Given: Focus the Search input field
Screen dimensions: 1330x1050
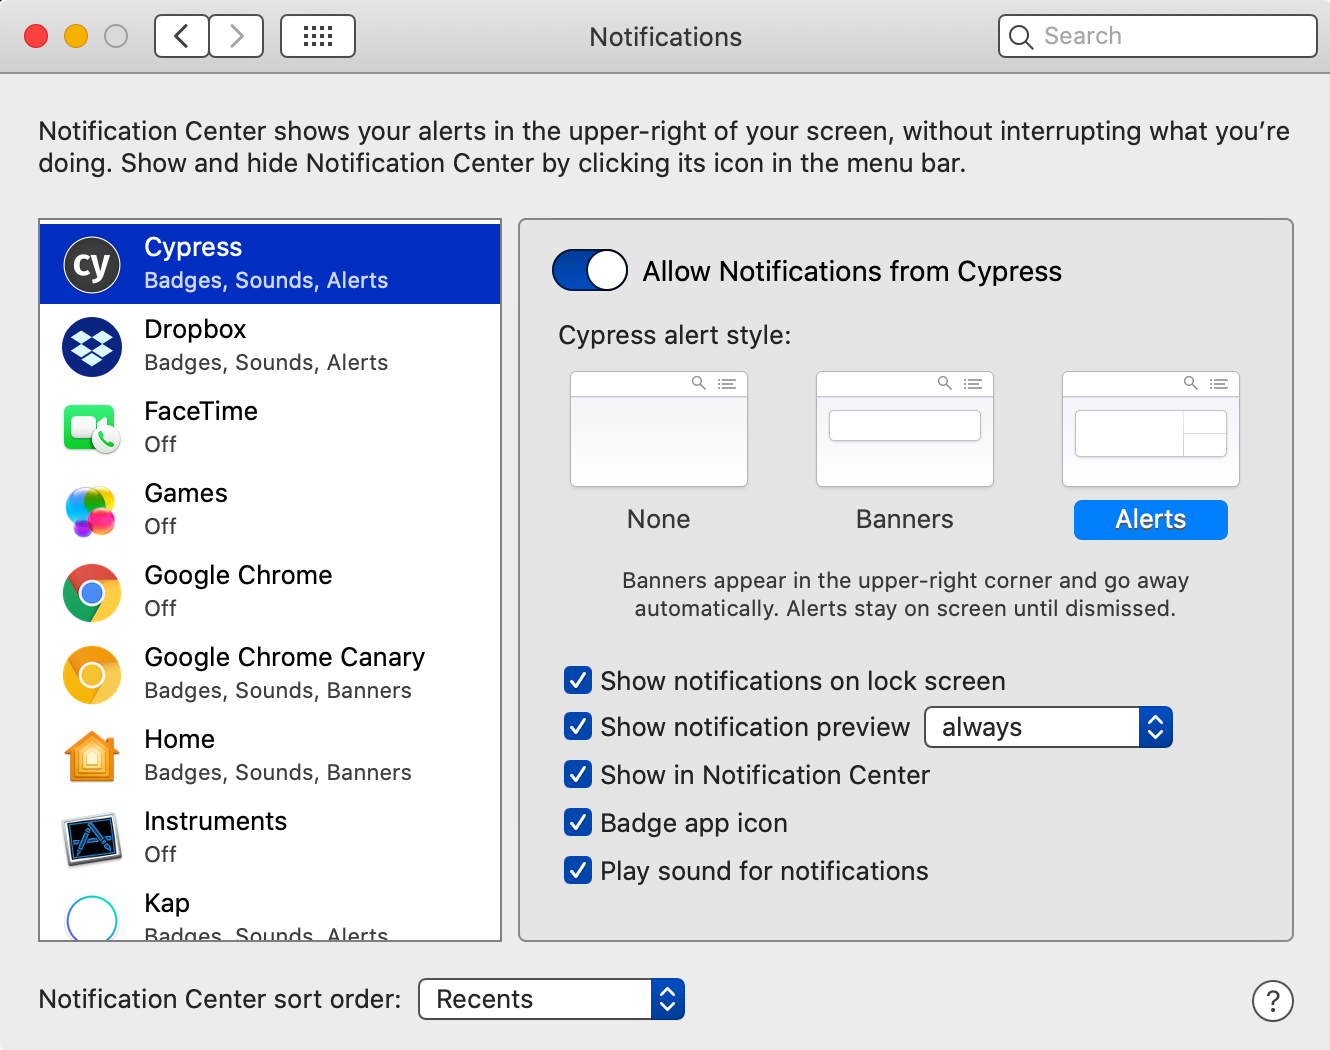Looking at the screenshot, I should coord(1158,36).
